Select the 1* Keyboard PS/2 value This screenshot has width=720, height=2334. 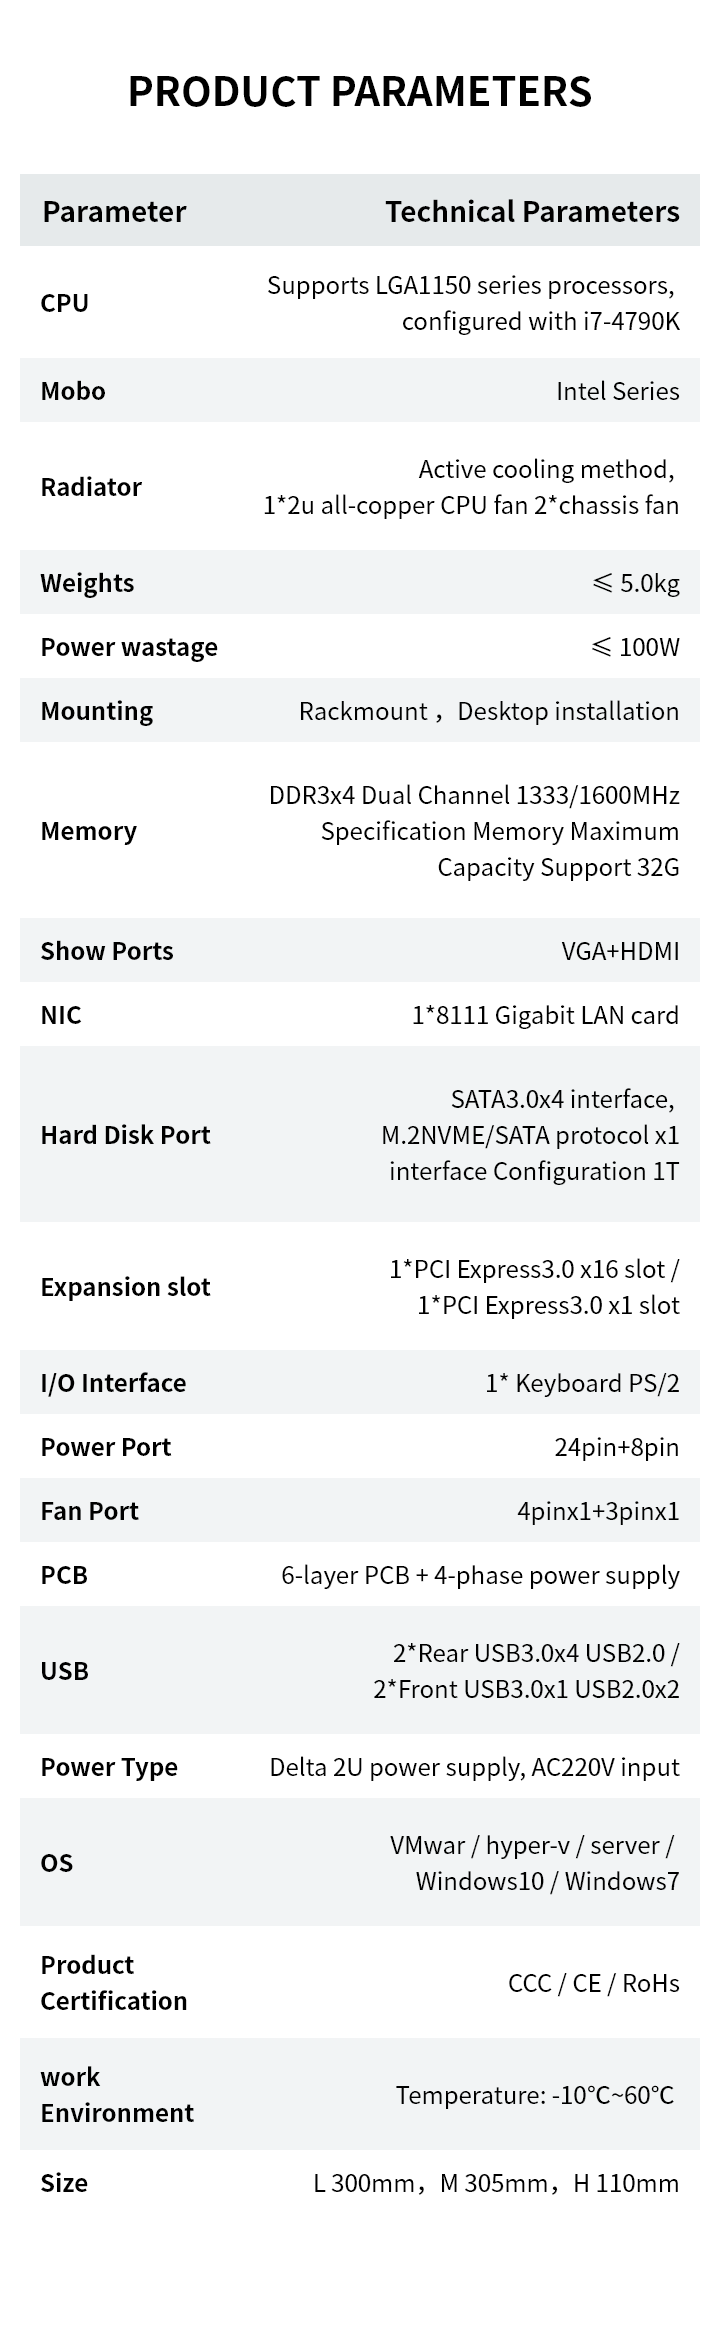(x=582, y=1383)
